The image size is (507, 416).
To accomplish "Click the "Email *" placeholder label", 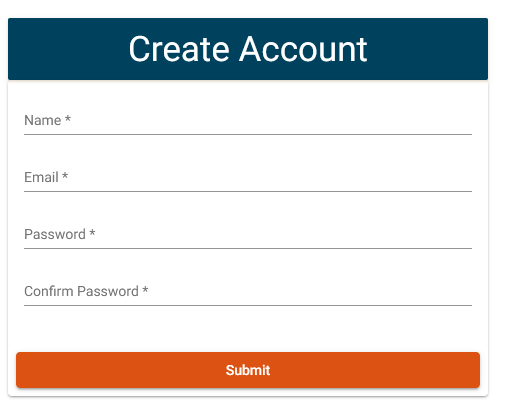I will (x=46, y=177).
